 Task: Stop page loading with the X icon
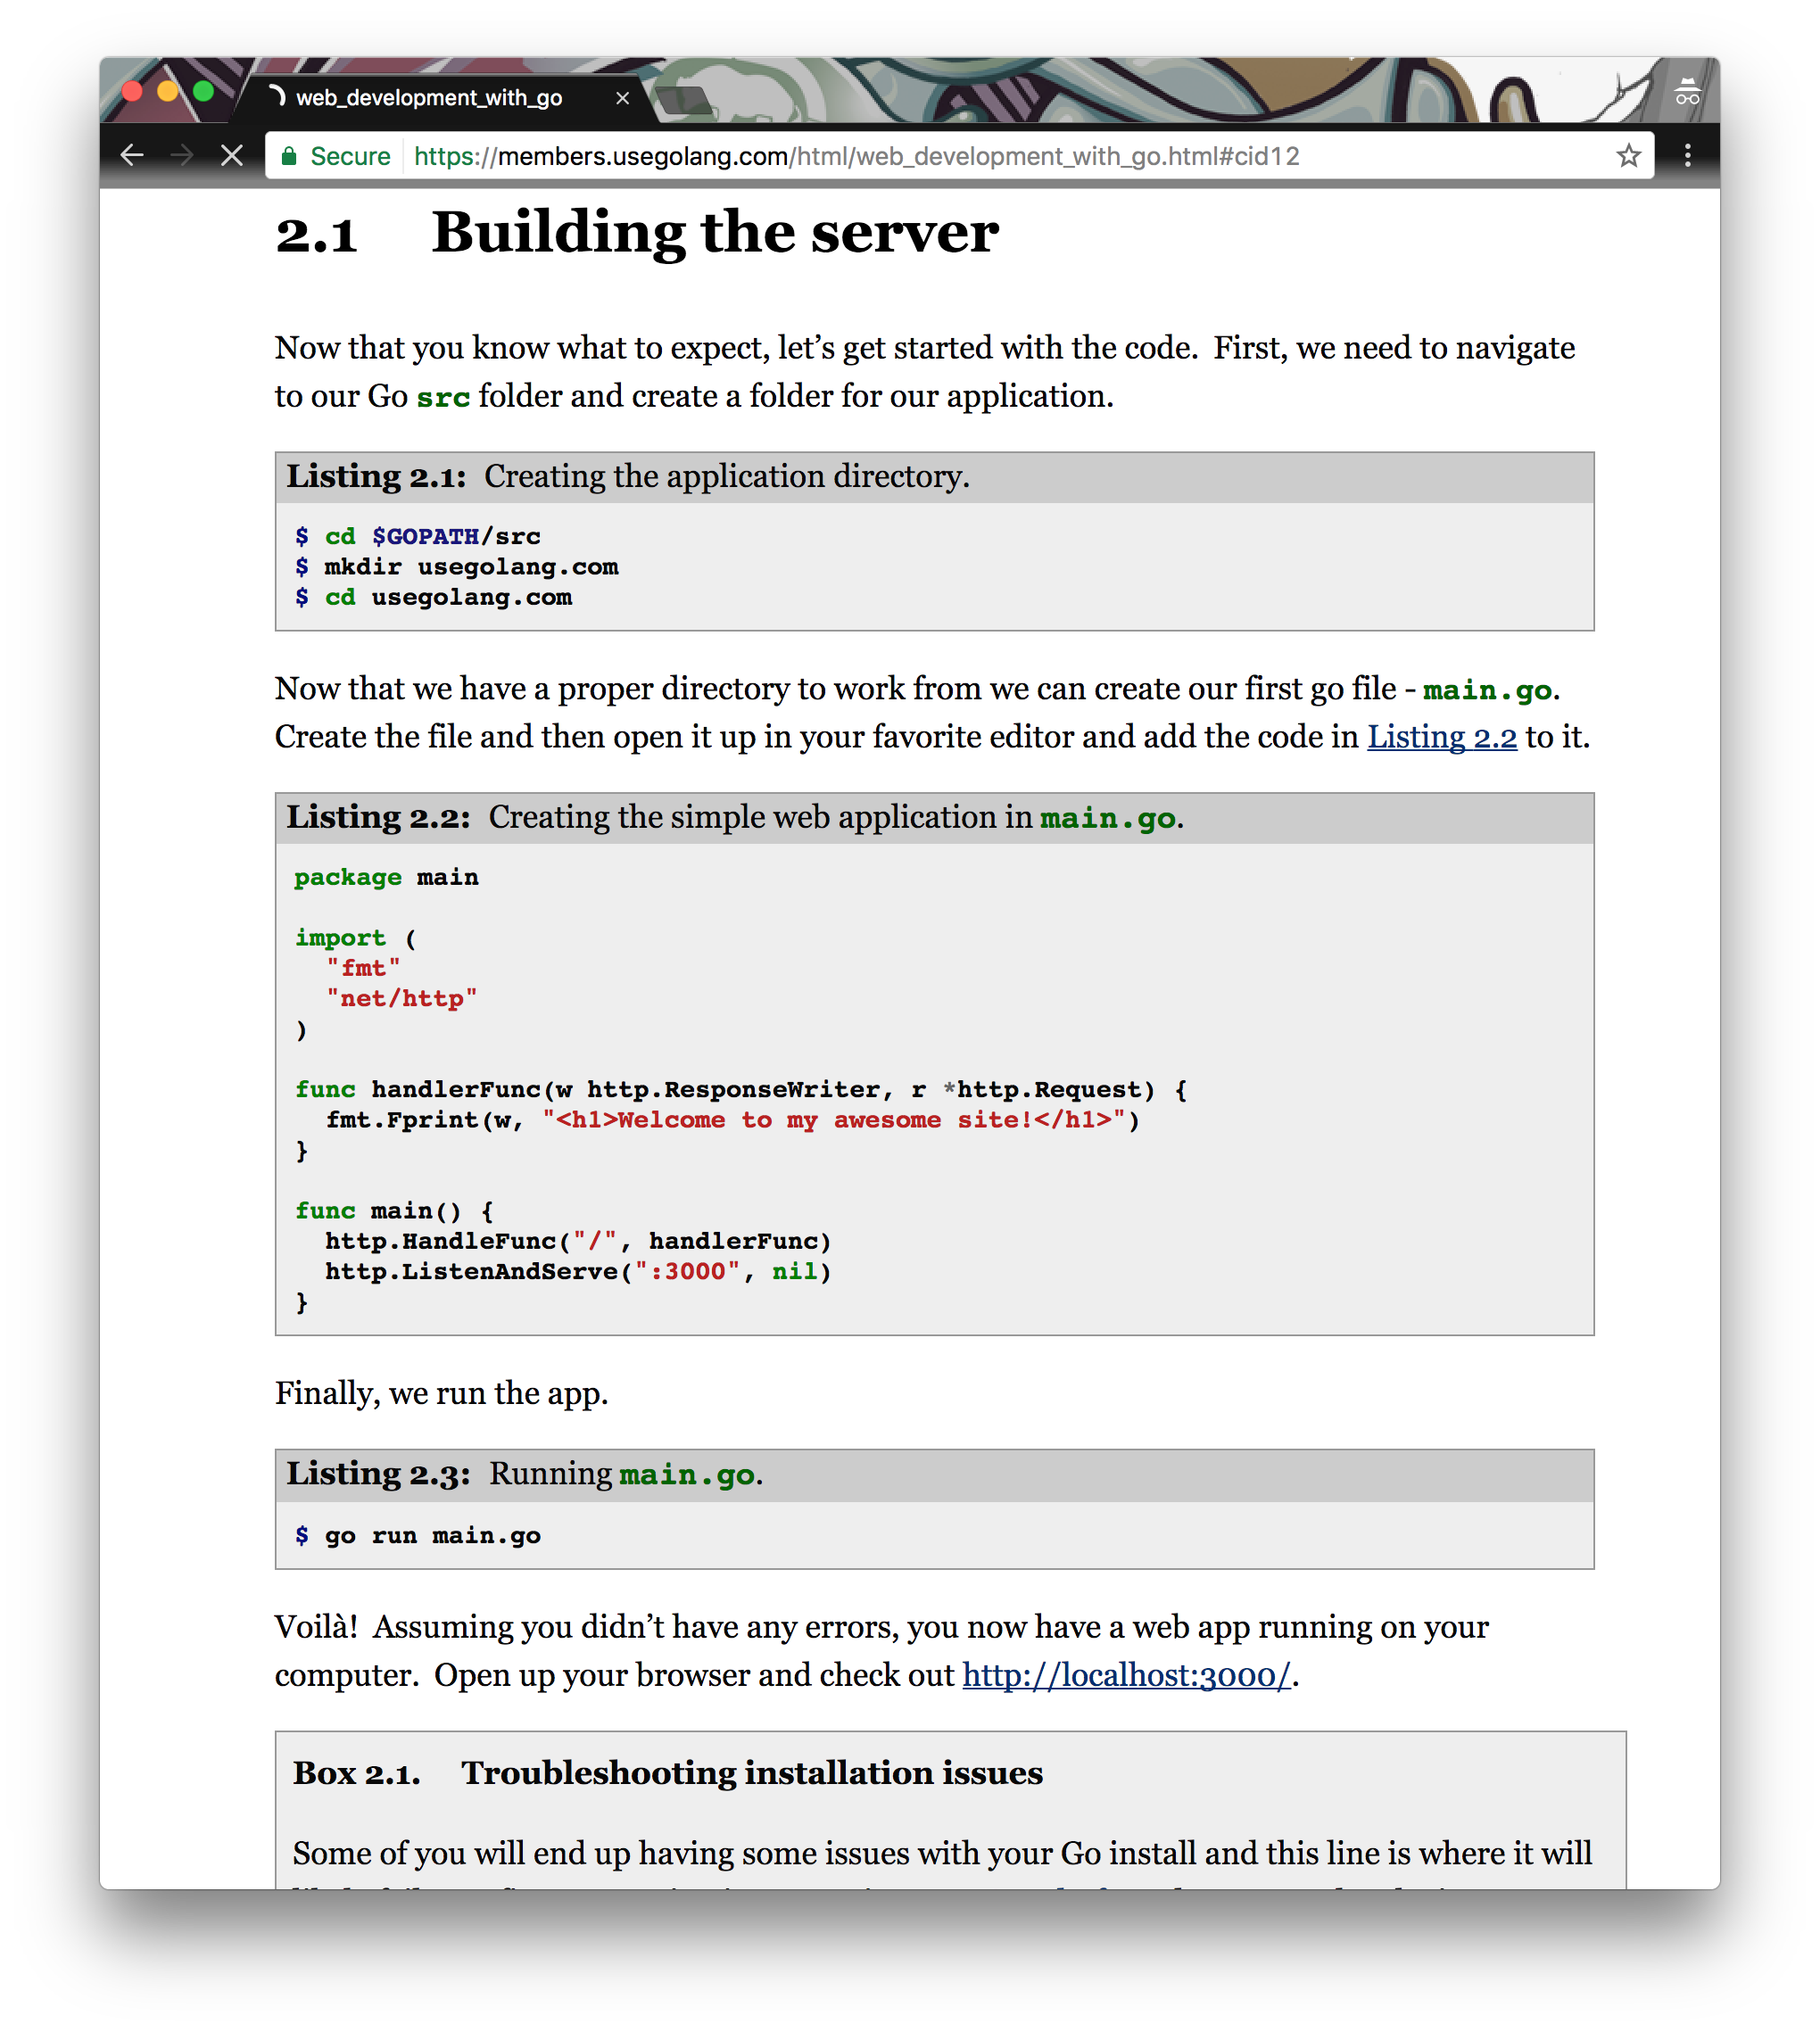click(230, 156)
